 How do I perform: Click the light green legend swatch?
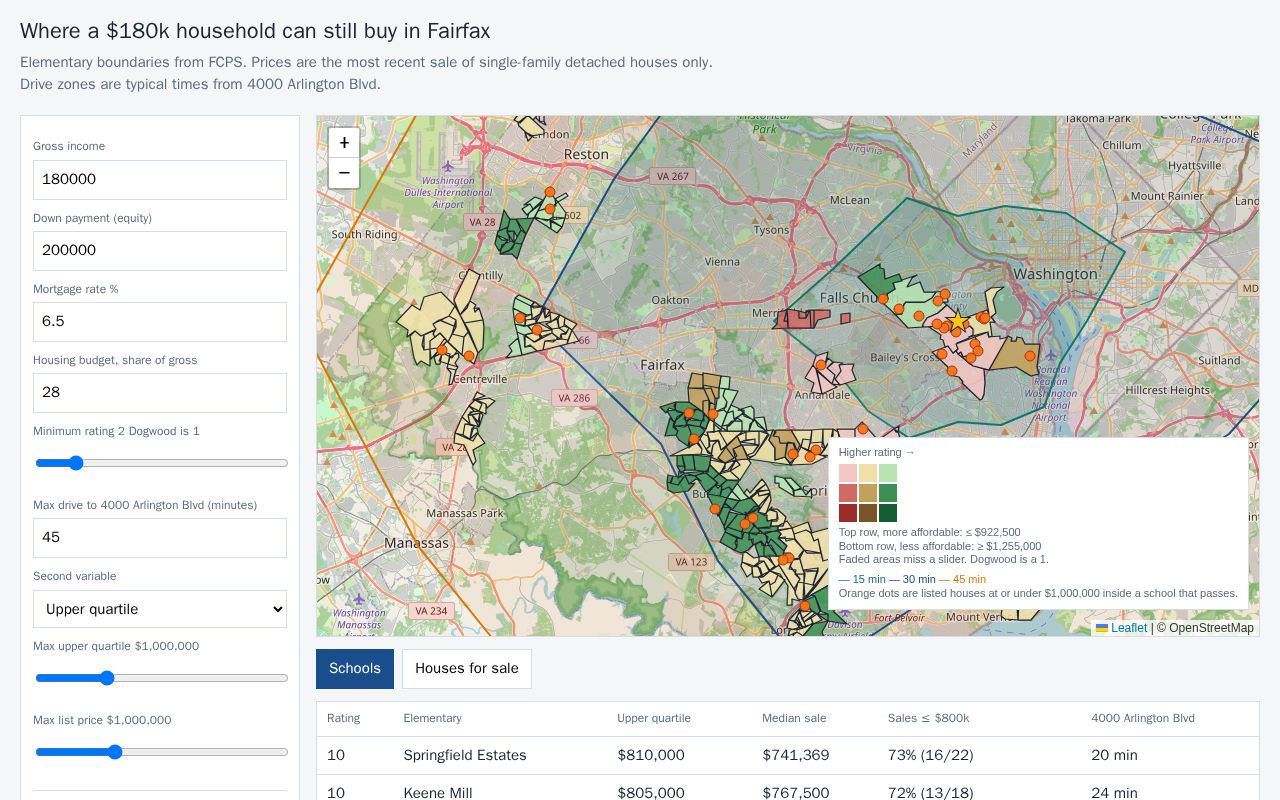888,473
